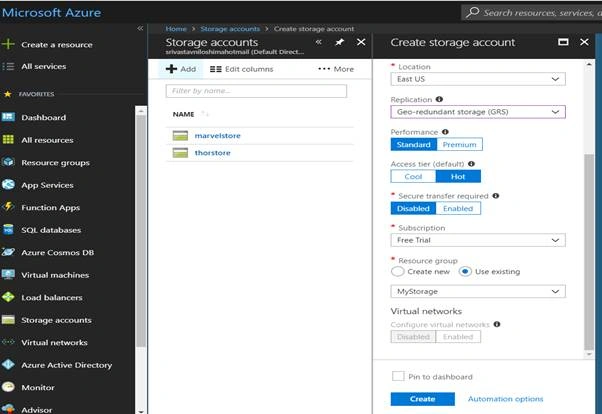Choose Use existing resource group radio
602x414 pixels.
[x=465, y=272]
